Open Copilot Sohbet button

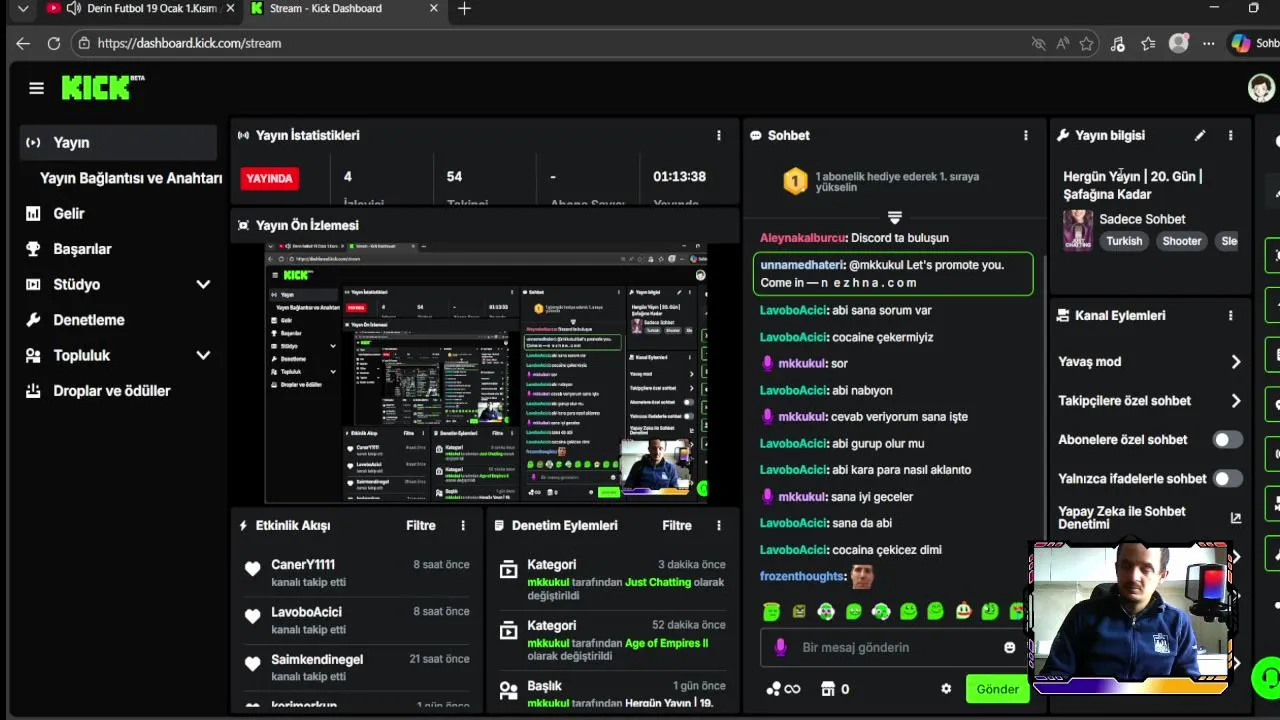[1255, 43]
